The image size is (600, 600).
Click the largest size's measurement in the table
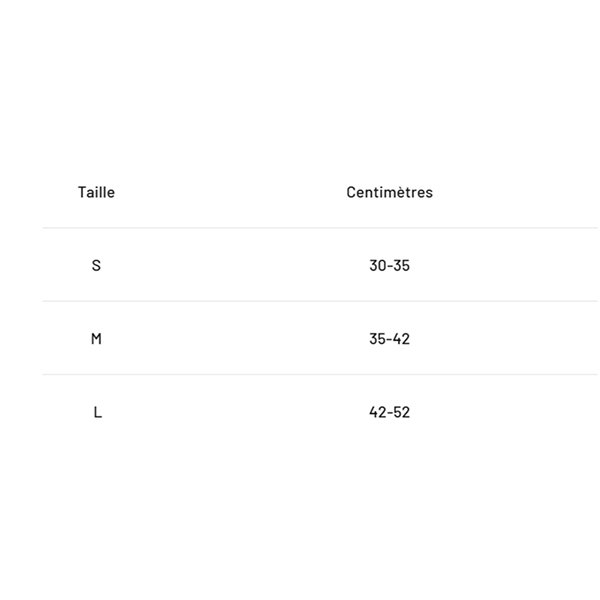coord(389,412)
